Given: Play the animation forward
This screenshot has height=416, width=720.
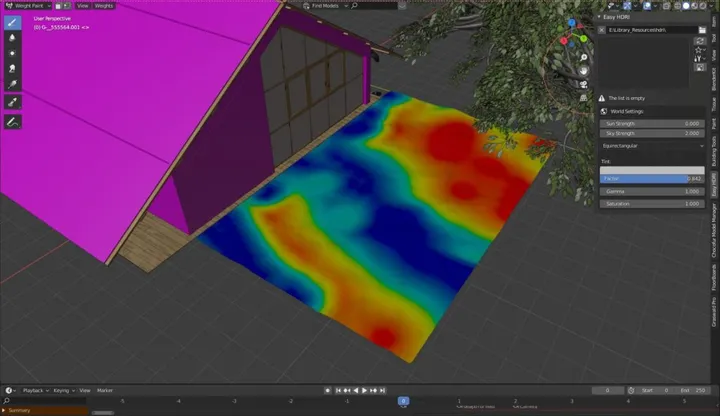Looking at the screenshot, I should click(x=364, y=390).
